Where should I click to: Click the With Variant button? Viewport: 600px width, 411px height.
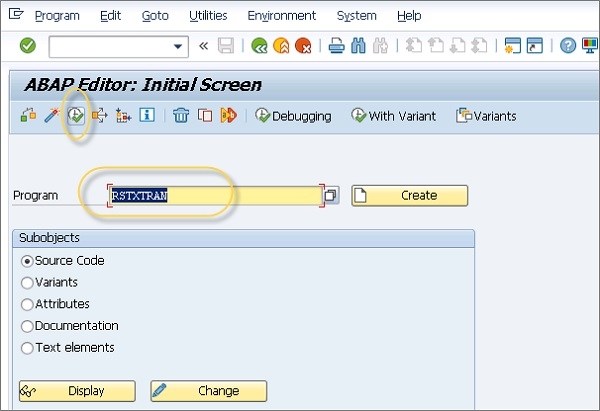click(393, 116)
